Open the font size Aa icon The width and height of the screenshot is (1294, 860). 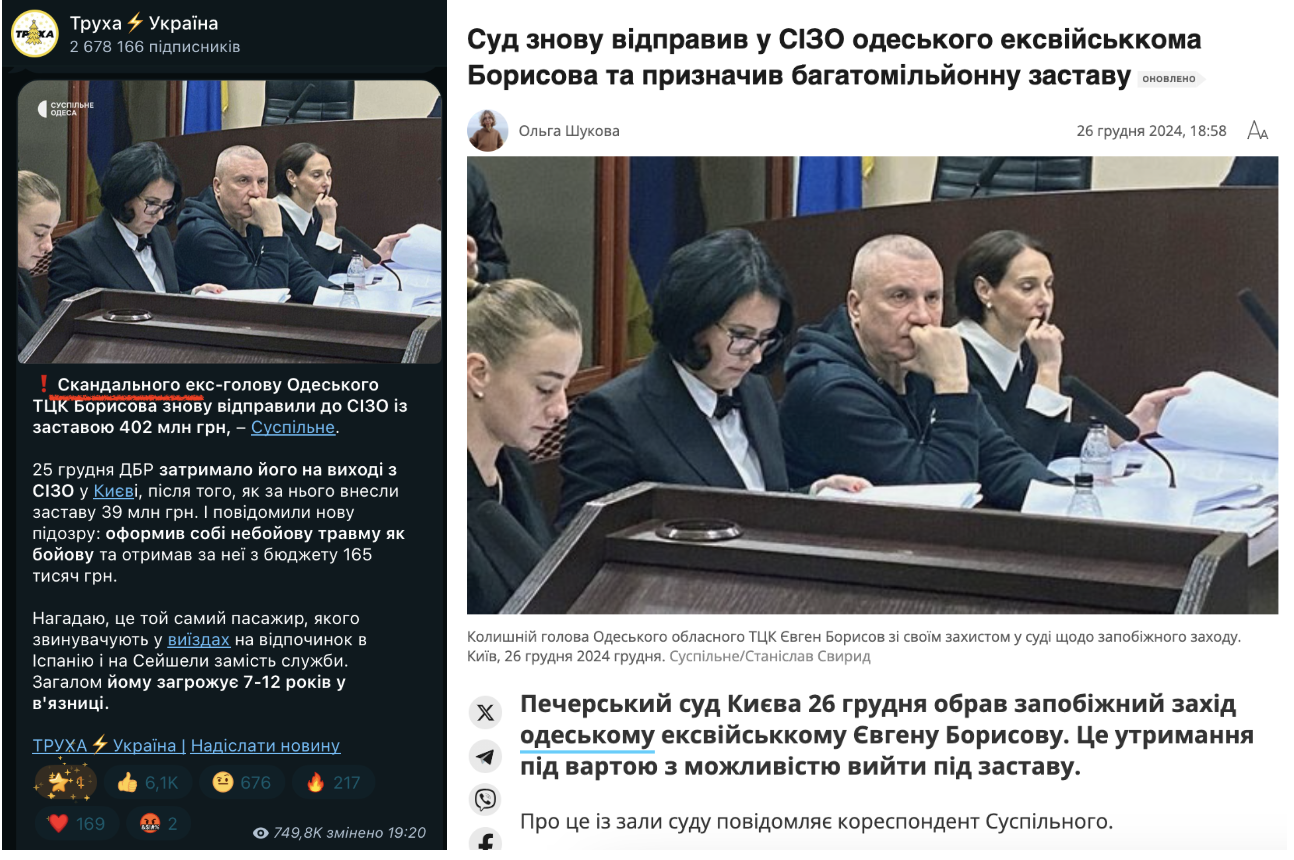click(1257, 130)
